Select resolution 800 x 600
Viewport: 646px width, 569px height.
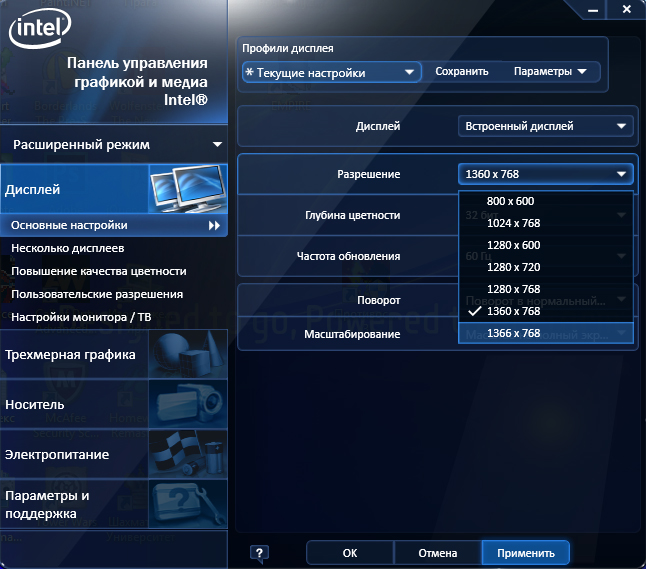545,201
